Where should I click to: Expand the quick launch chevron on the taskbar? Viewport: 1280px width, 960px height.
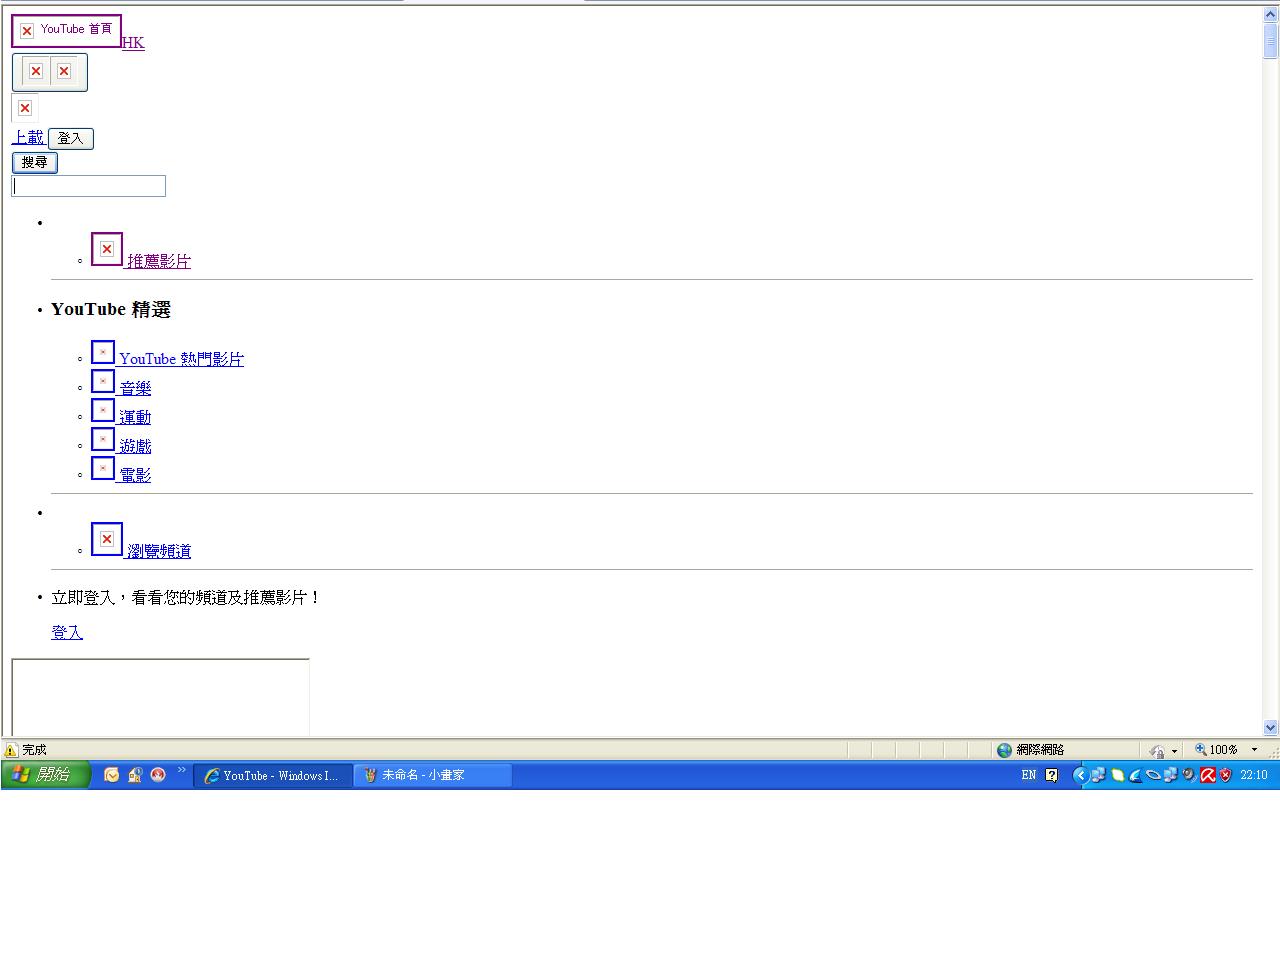pyautogui.click(x=182, y=770)
